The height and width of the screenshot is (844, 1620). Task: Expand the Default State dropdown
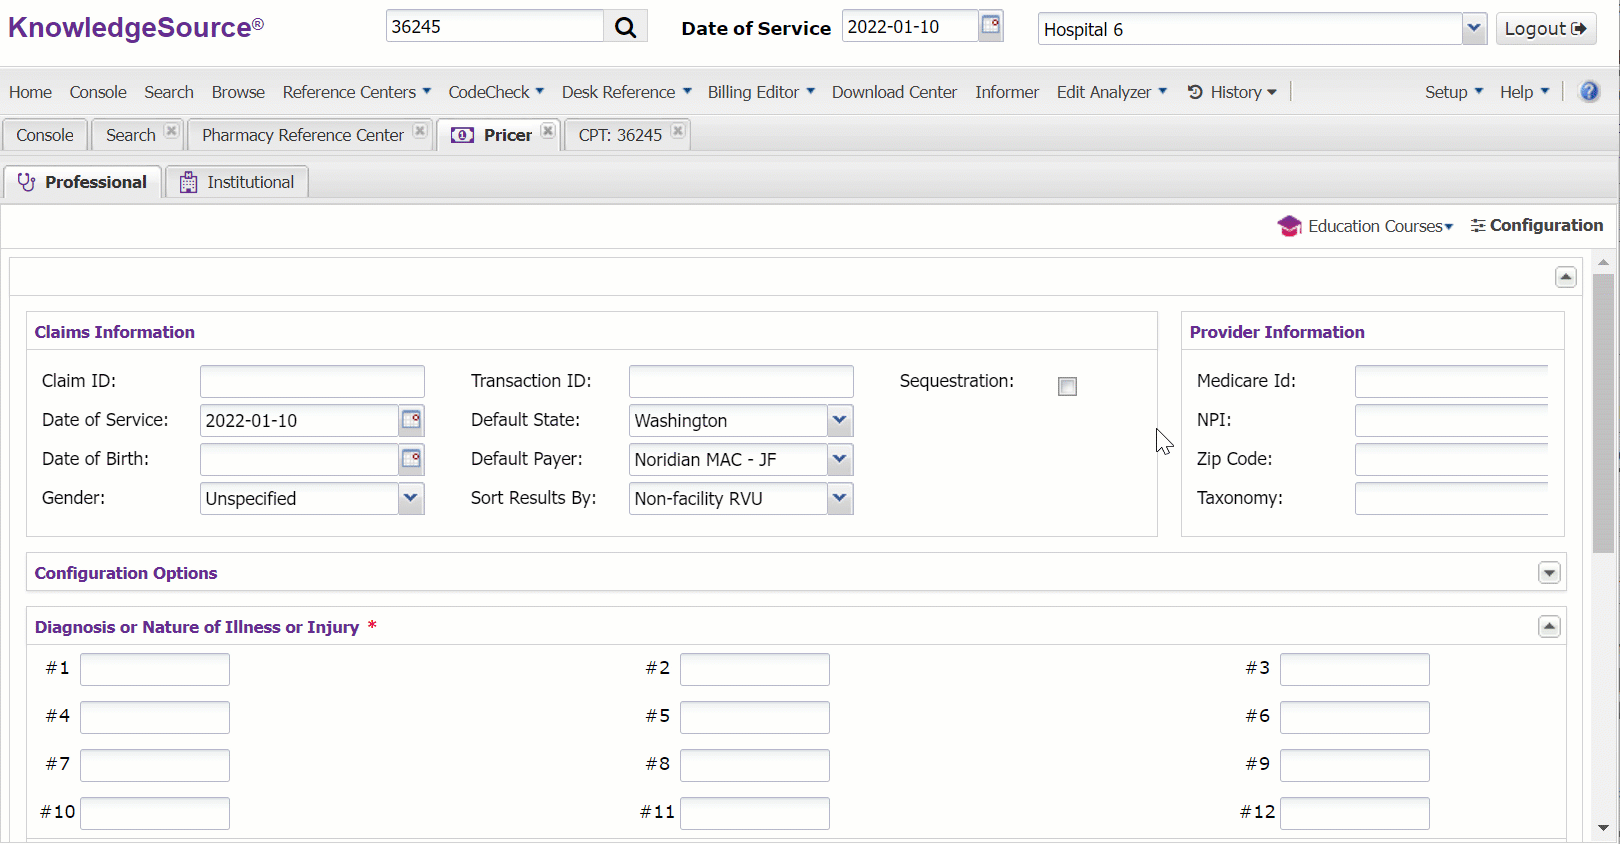840,420
